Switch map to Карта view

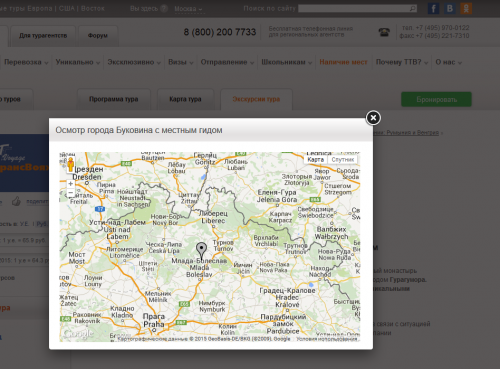pos(315,160)
